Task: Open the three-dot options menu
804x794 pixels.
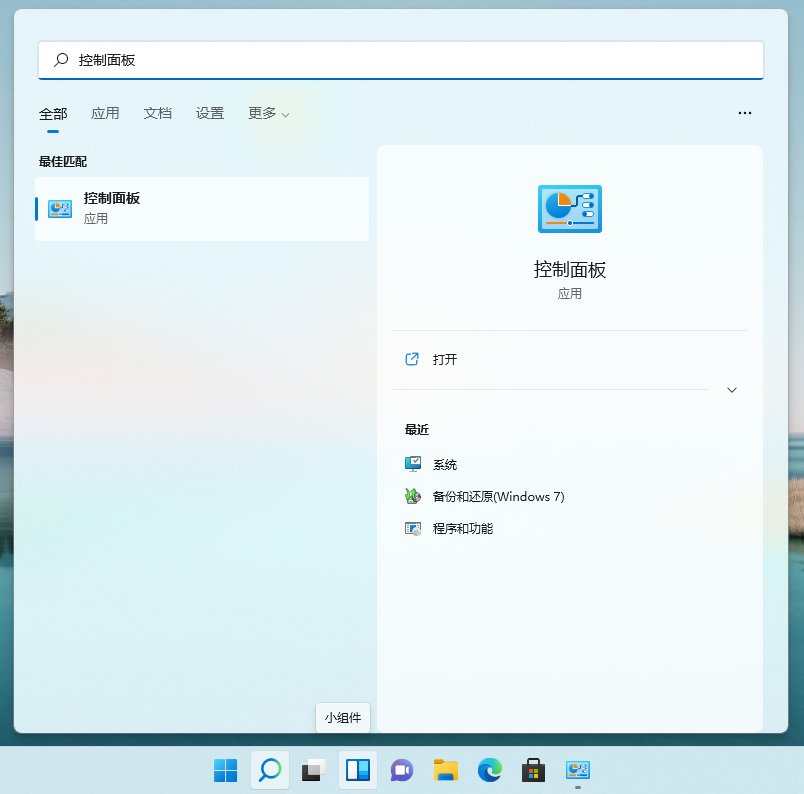Action: 744,114
